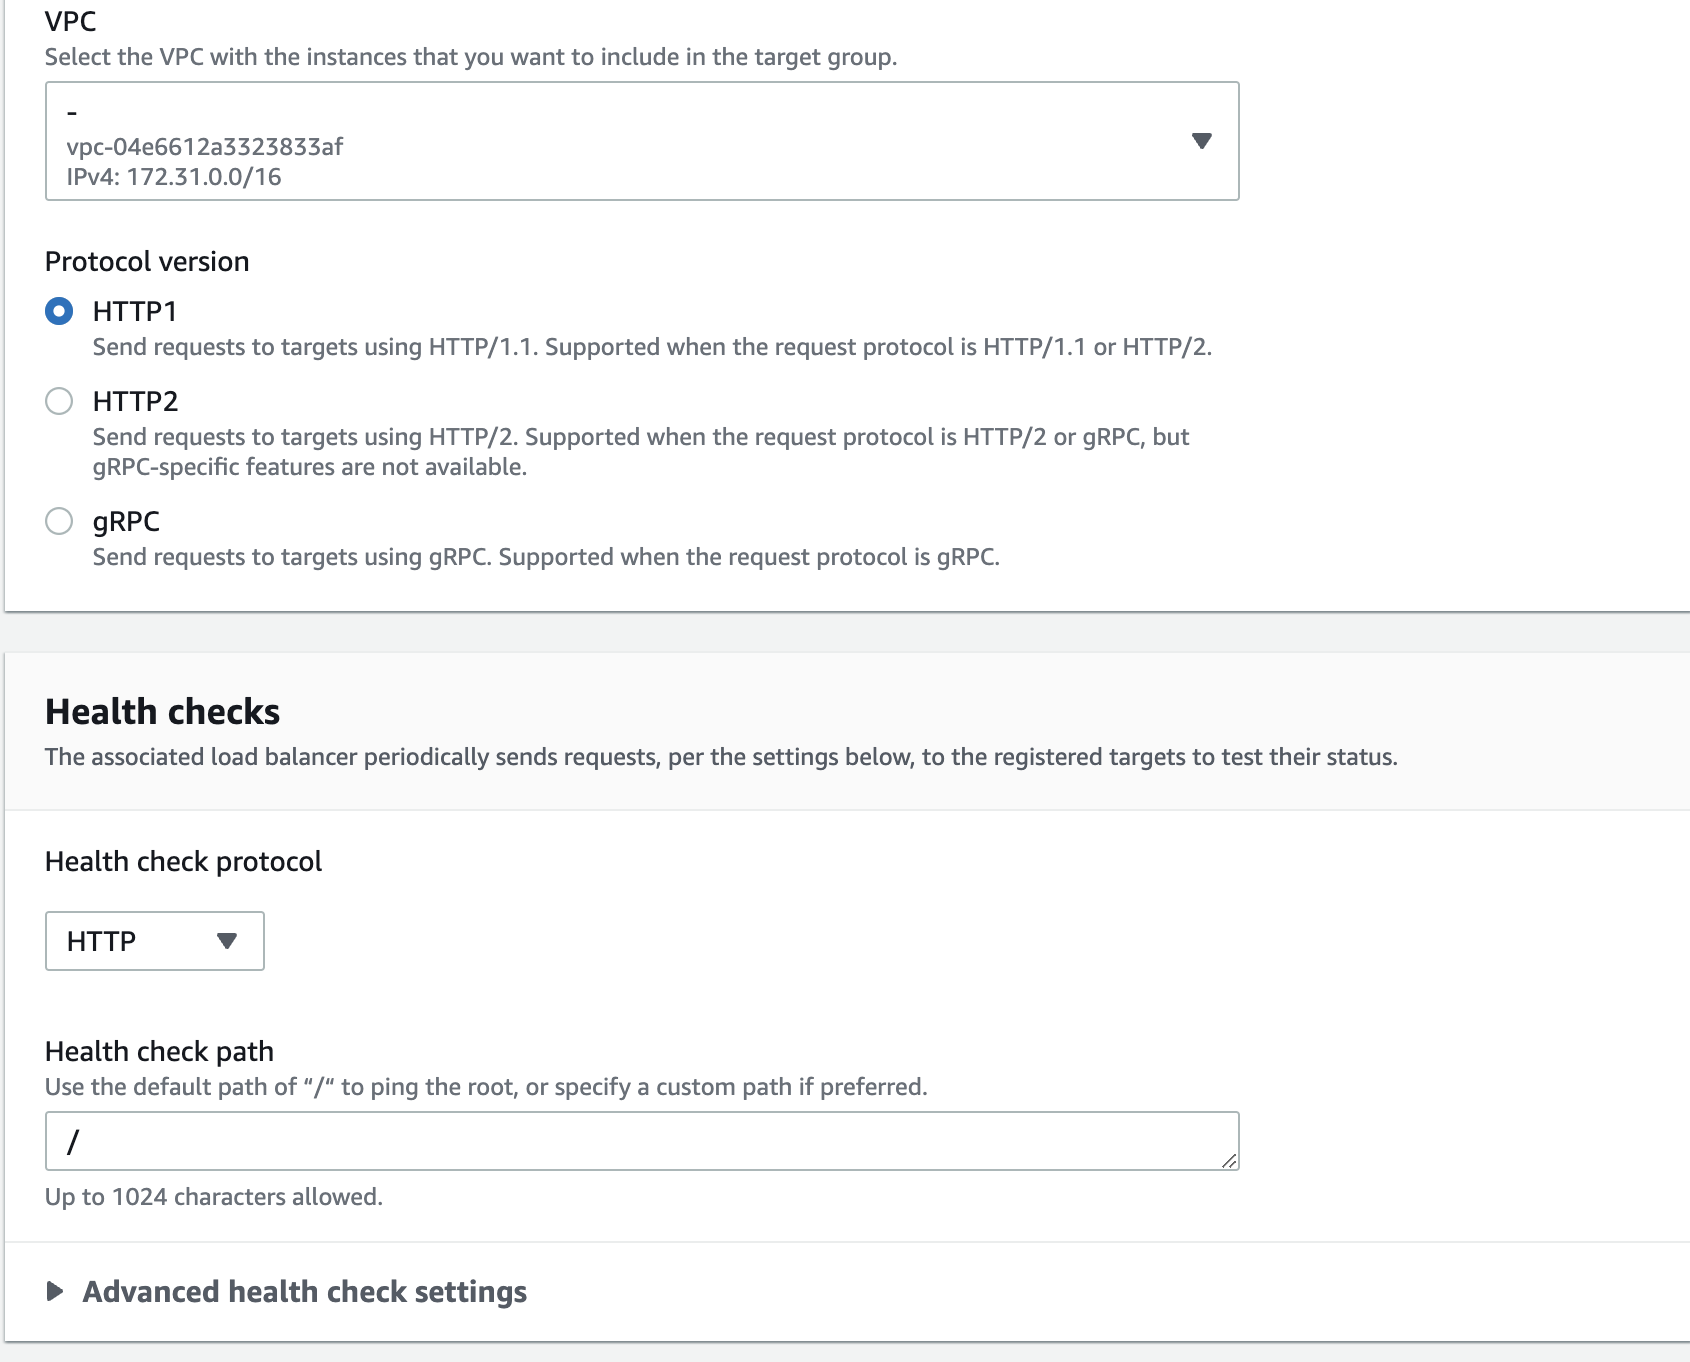The height and width of the screenshot is (1362, 1690).
Task: Expand Advanced health check settings section
Action: [x=304, y=1292]
